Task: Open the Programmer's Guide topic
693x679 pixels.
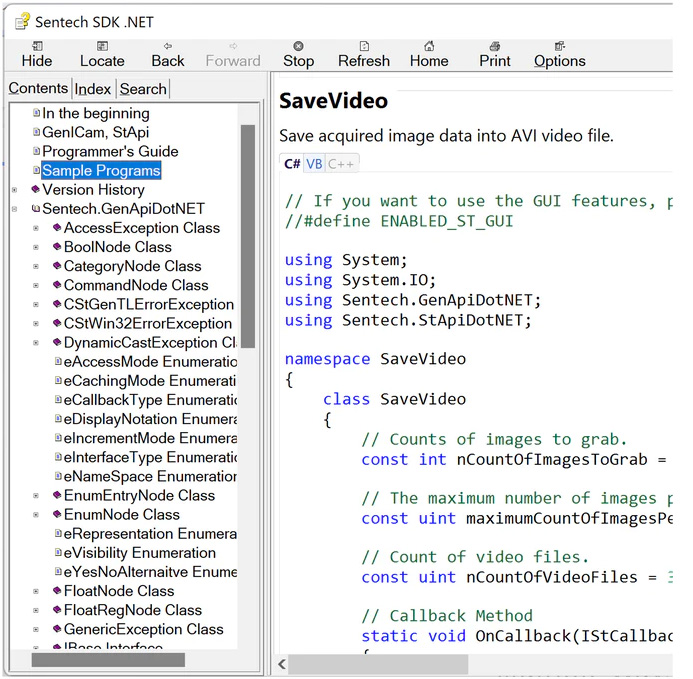Action: 110,152
